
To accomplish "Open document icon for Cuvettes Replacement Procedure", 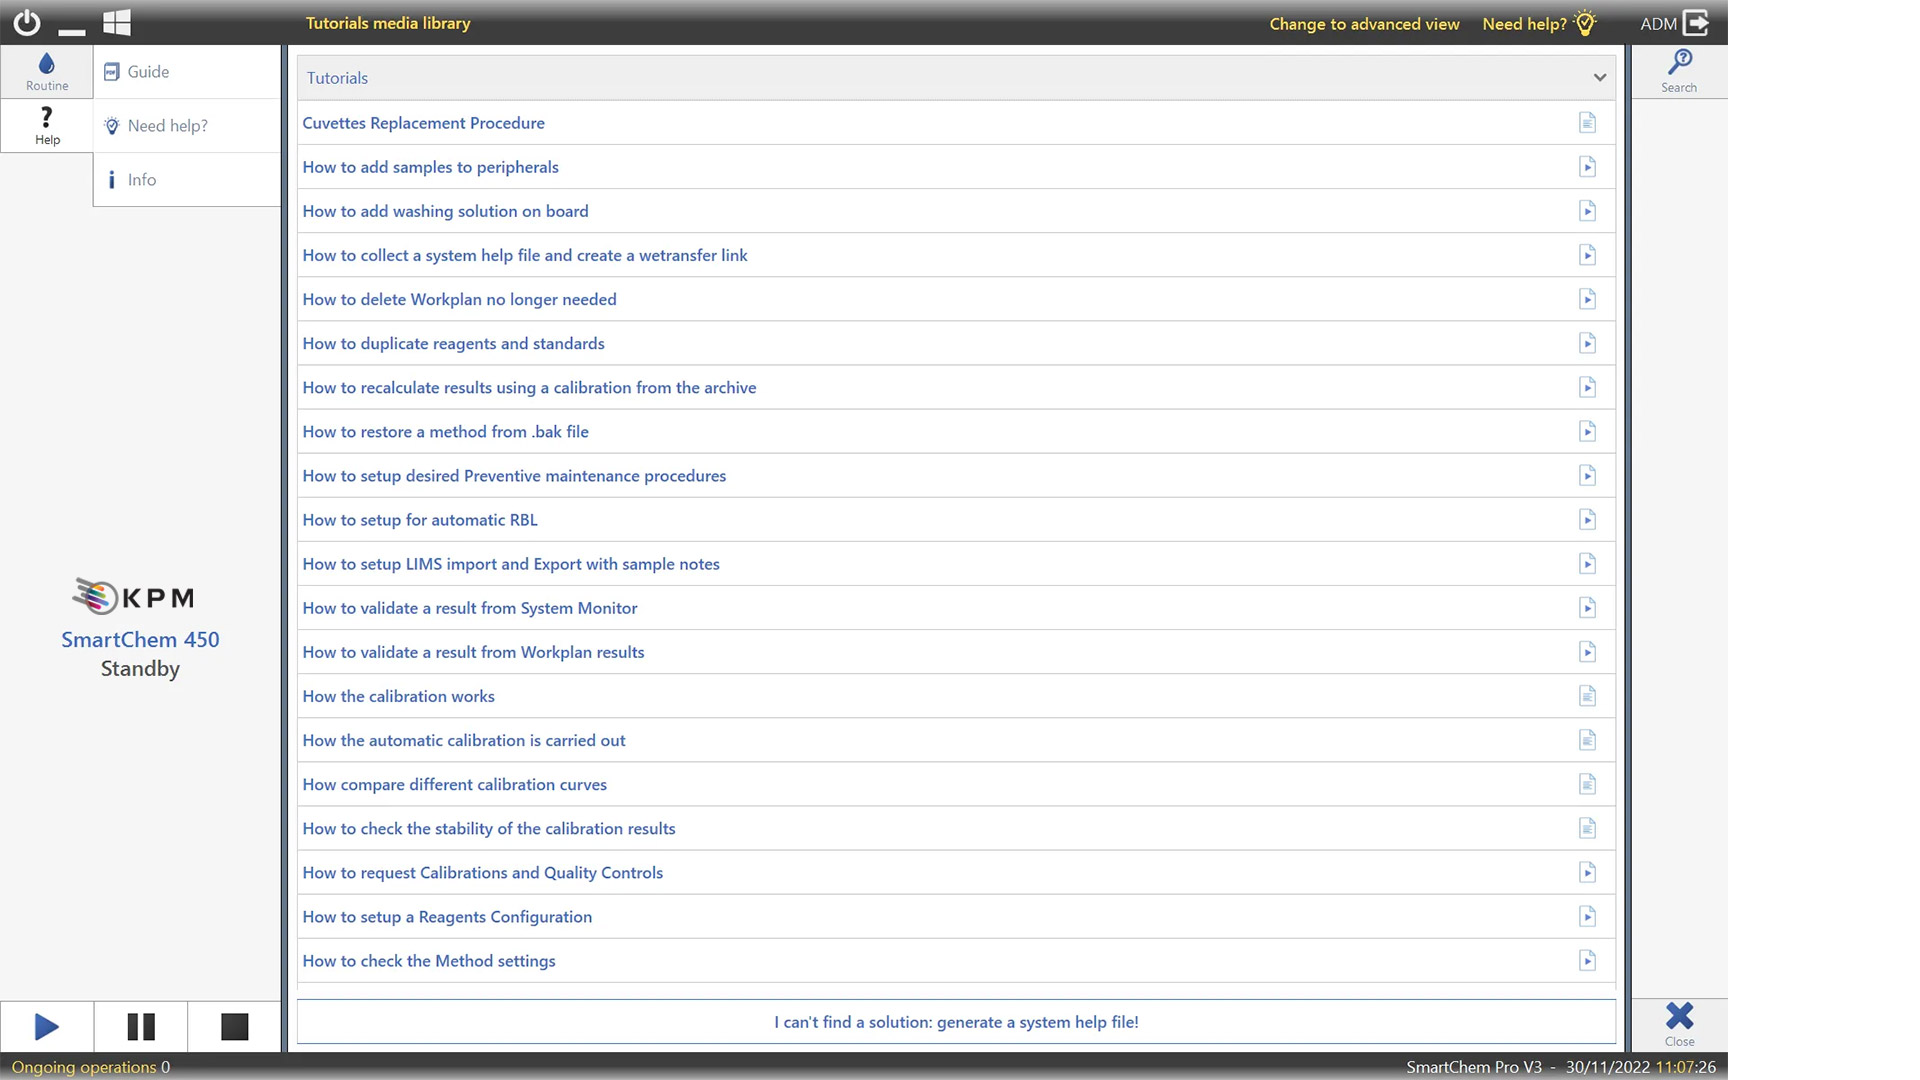I will click(x=1587, y=123).
